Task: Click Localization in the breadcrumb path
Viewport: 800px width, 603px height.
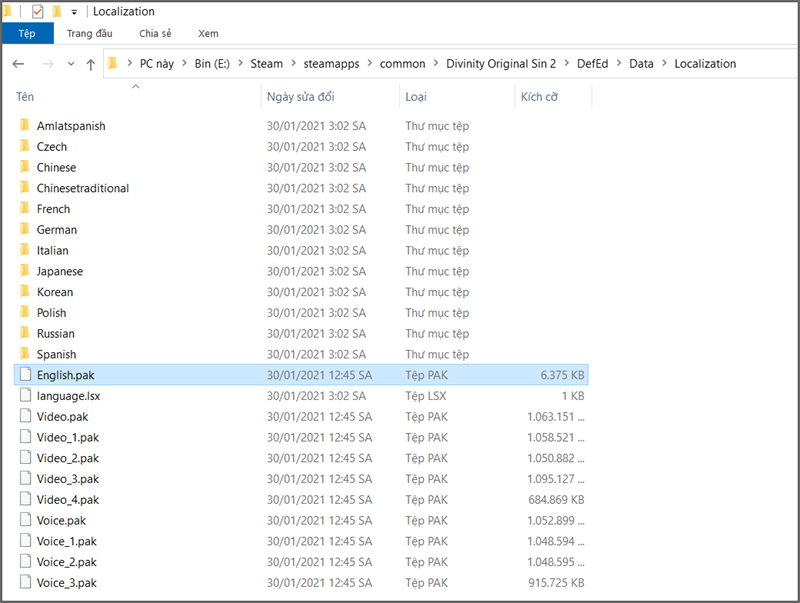Action: tap(705, 64)
